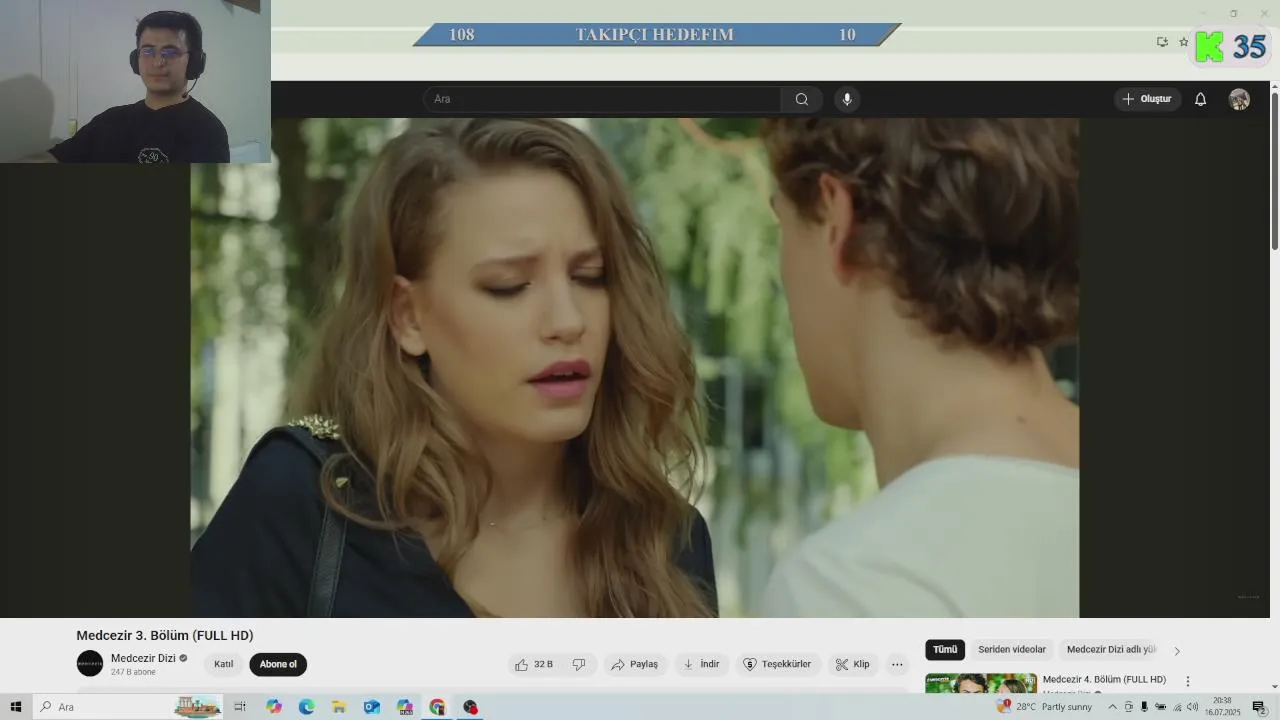Image resolution: width=1280 pixels, height=720 pixels.
Task: Open the Windows Start menu
Action: pyautogui.click(x=15, y=707)
